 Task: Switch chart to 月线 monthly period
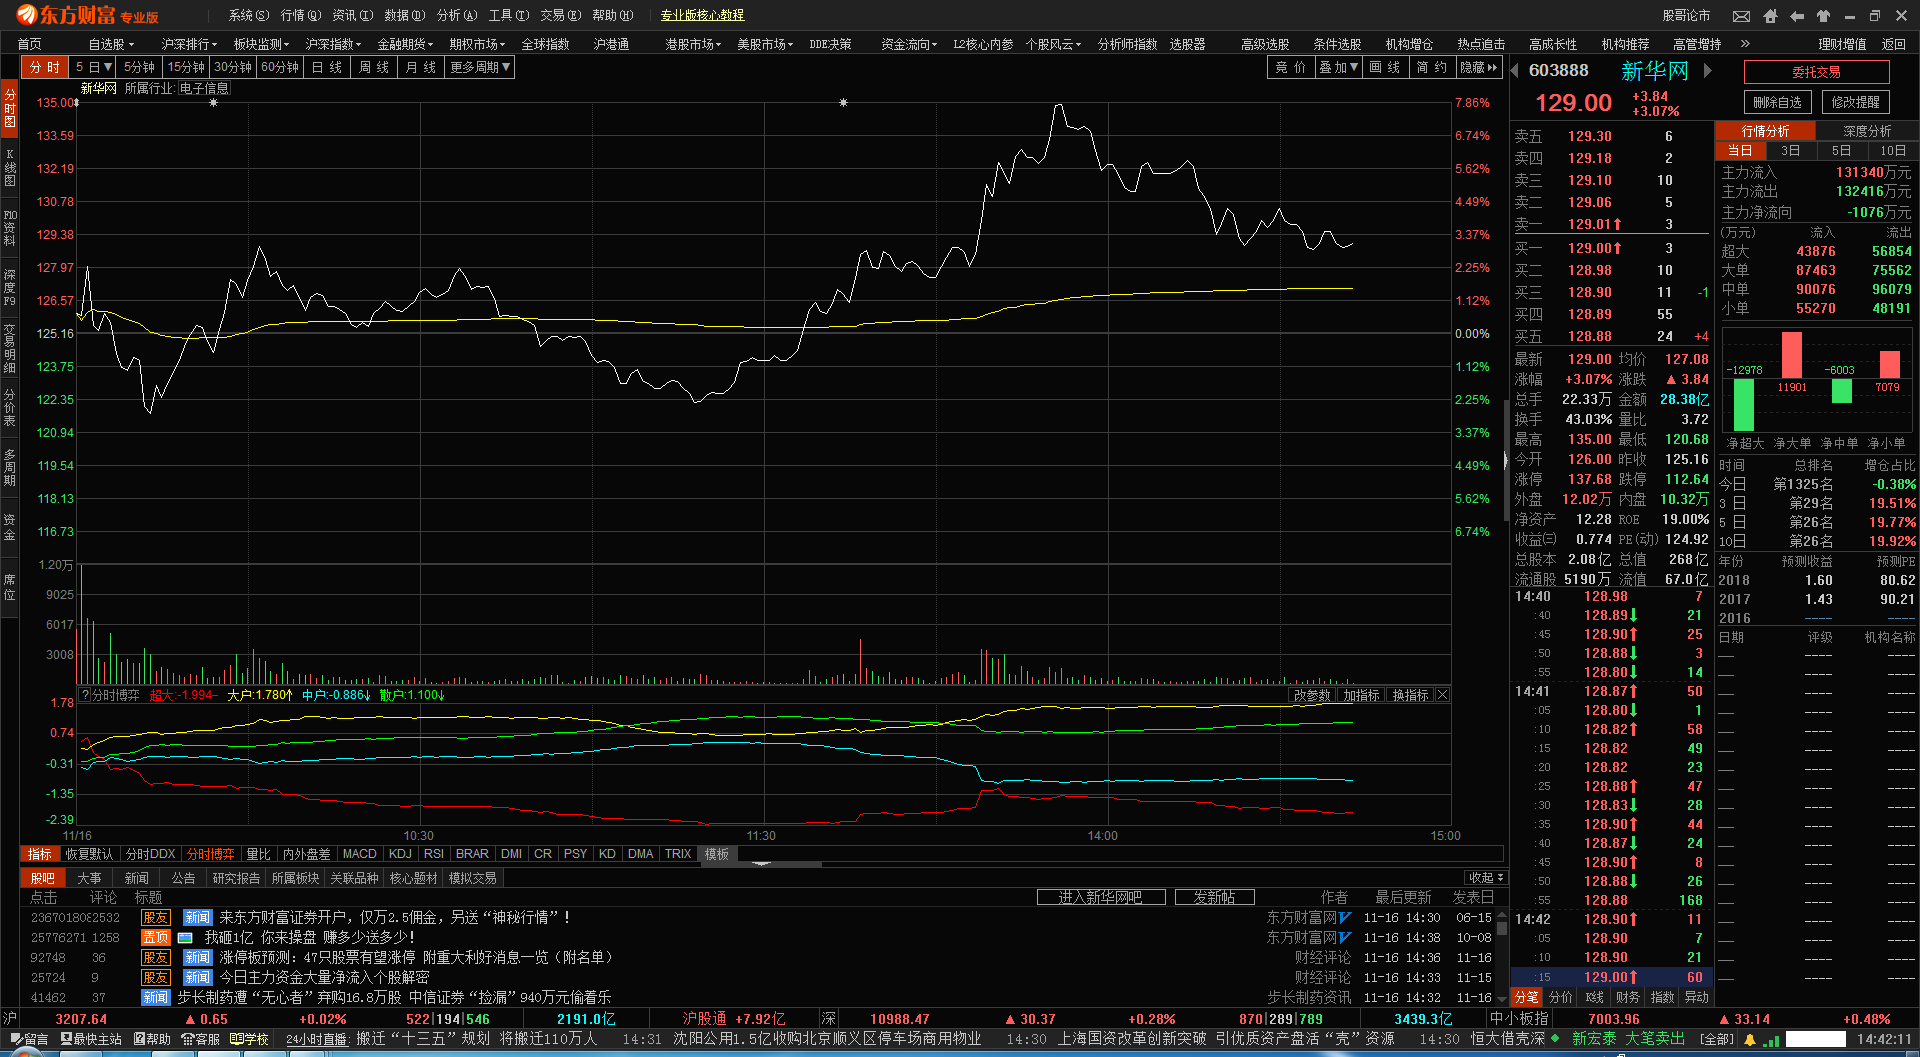pos(421,67)
